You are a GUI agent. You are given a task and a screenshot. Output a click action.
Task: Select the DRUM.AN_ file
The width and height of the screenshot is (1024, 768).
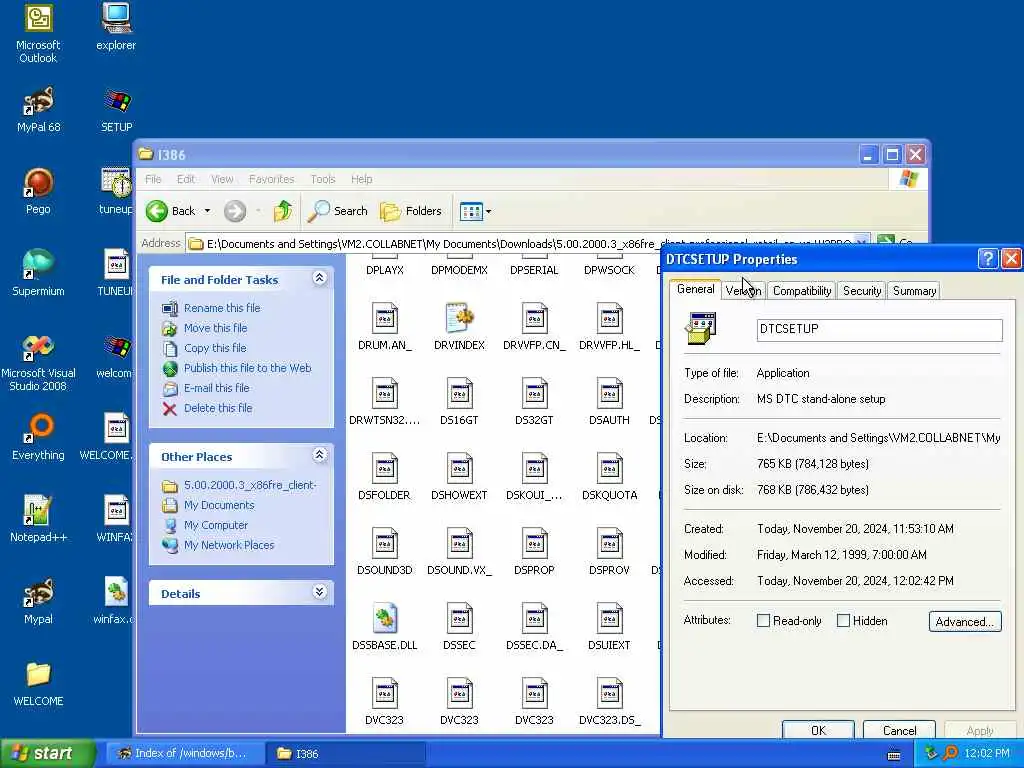[x=385, y=327]
